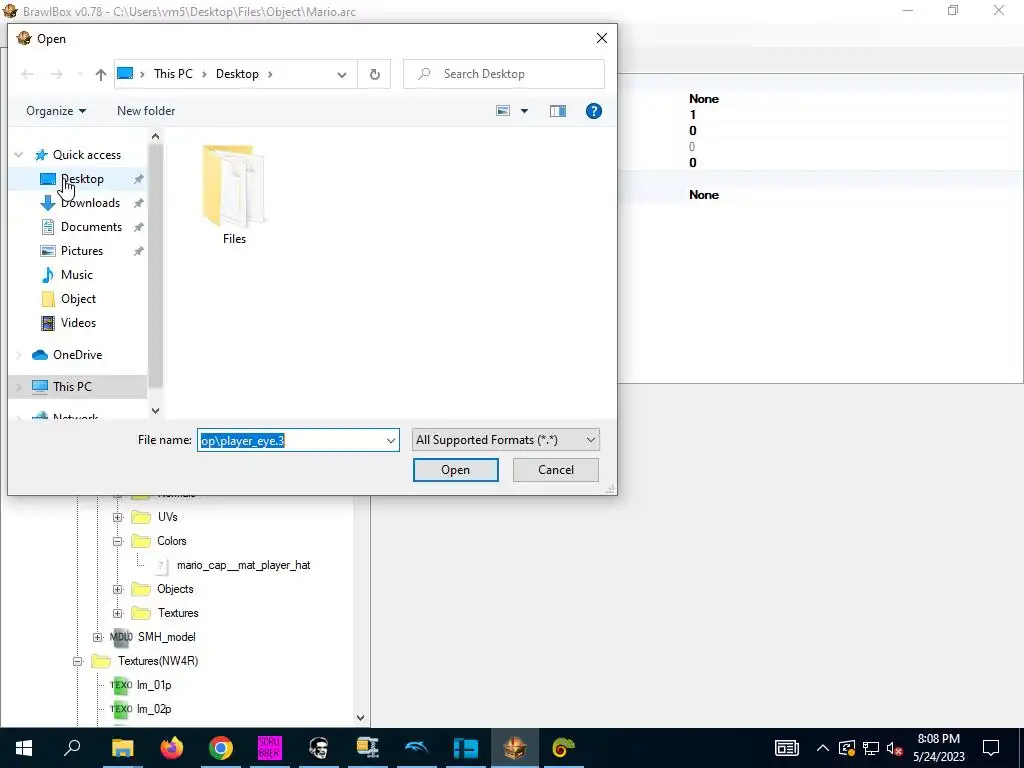Select Desktop in Quick access
1024x768 pixels.
[82, 179]
